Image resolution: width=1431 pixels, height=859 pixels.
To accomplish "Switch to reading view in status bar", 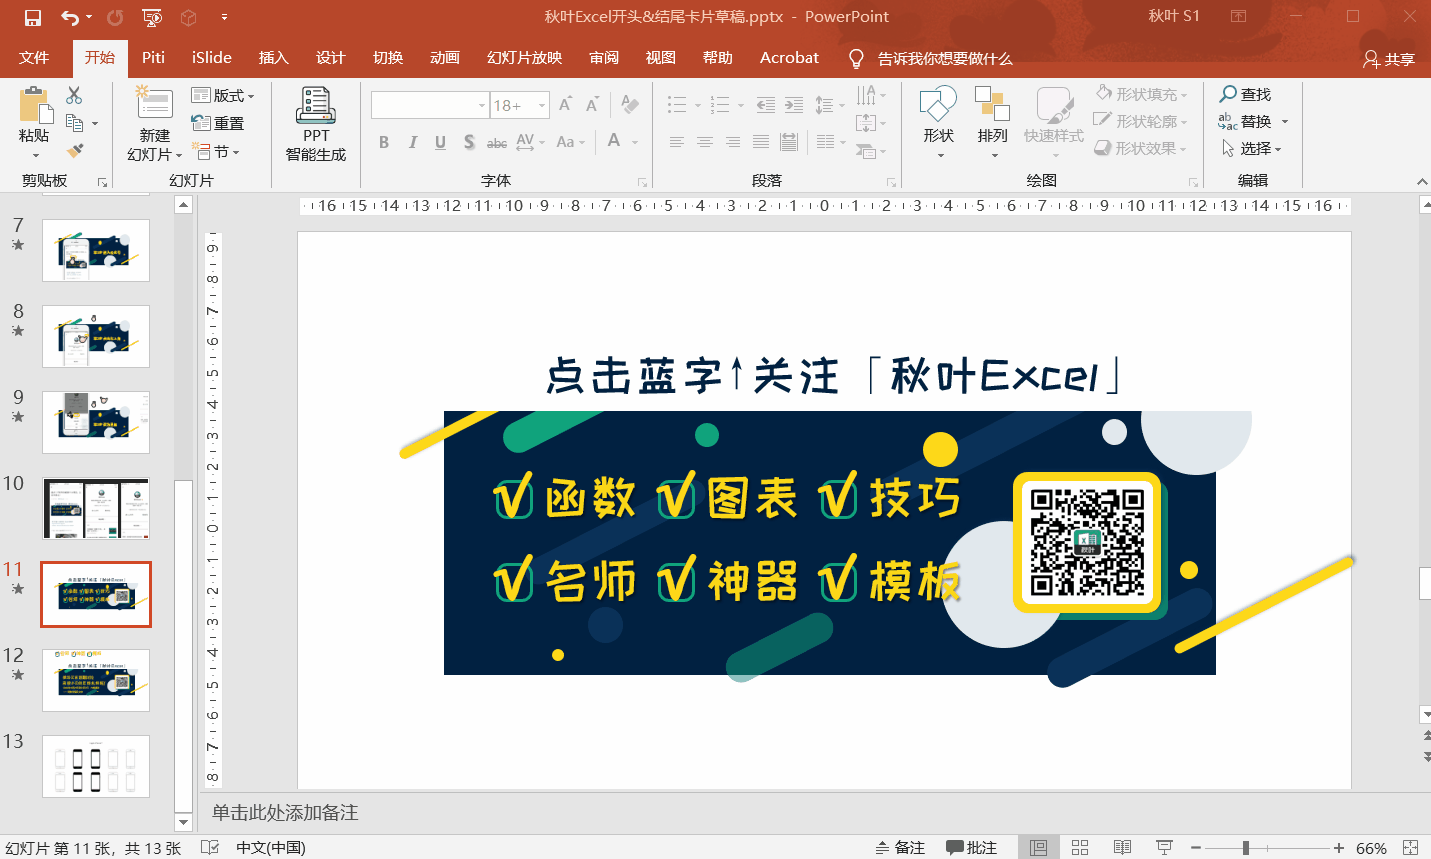I will pos(1122,847).
